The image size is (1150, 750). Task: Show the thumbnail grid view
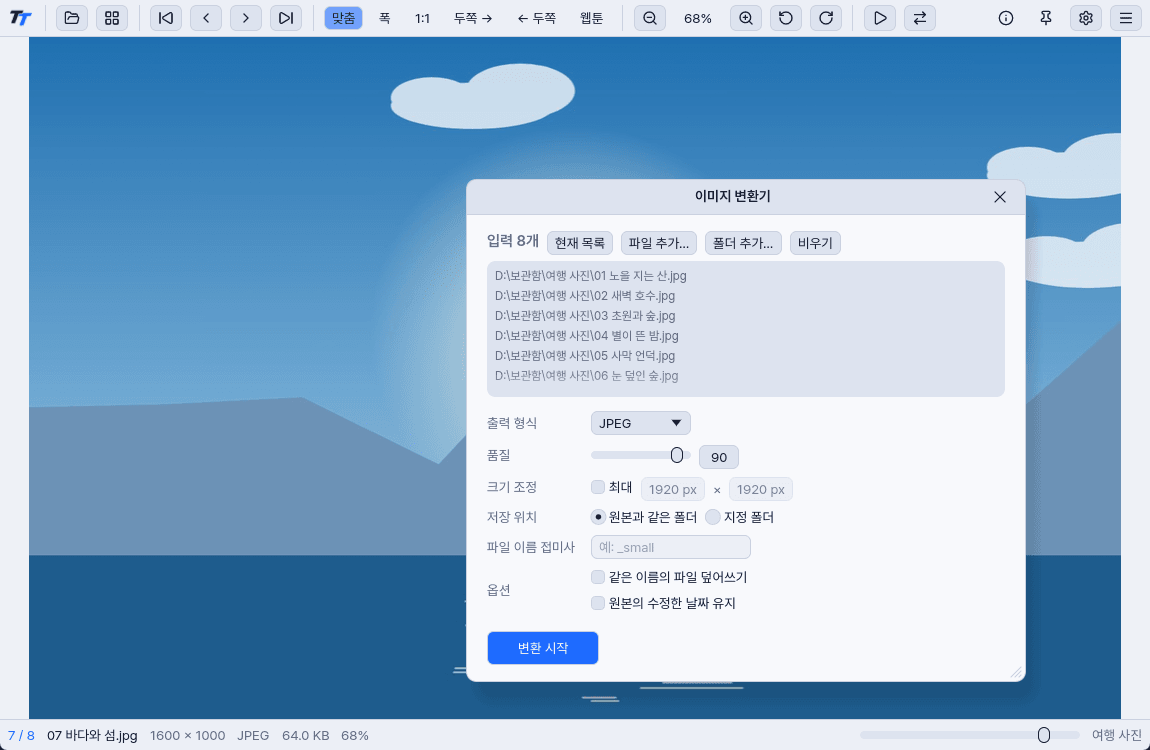pyautogui.click(x=111, y=18)
